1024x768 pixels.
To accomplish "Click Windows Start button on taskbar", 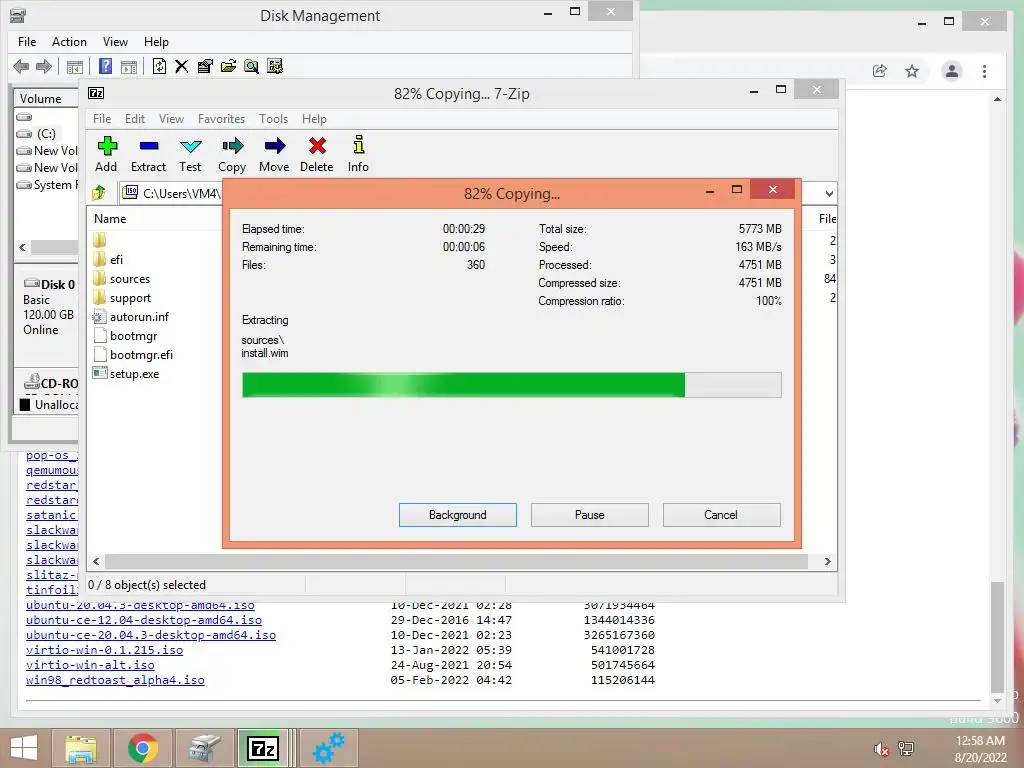I will (x=24, y=748).
